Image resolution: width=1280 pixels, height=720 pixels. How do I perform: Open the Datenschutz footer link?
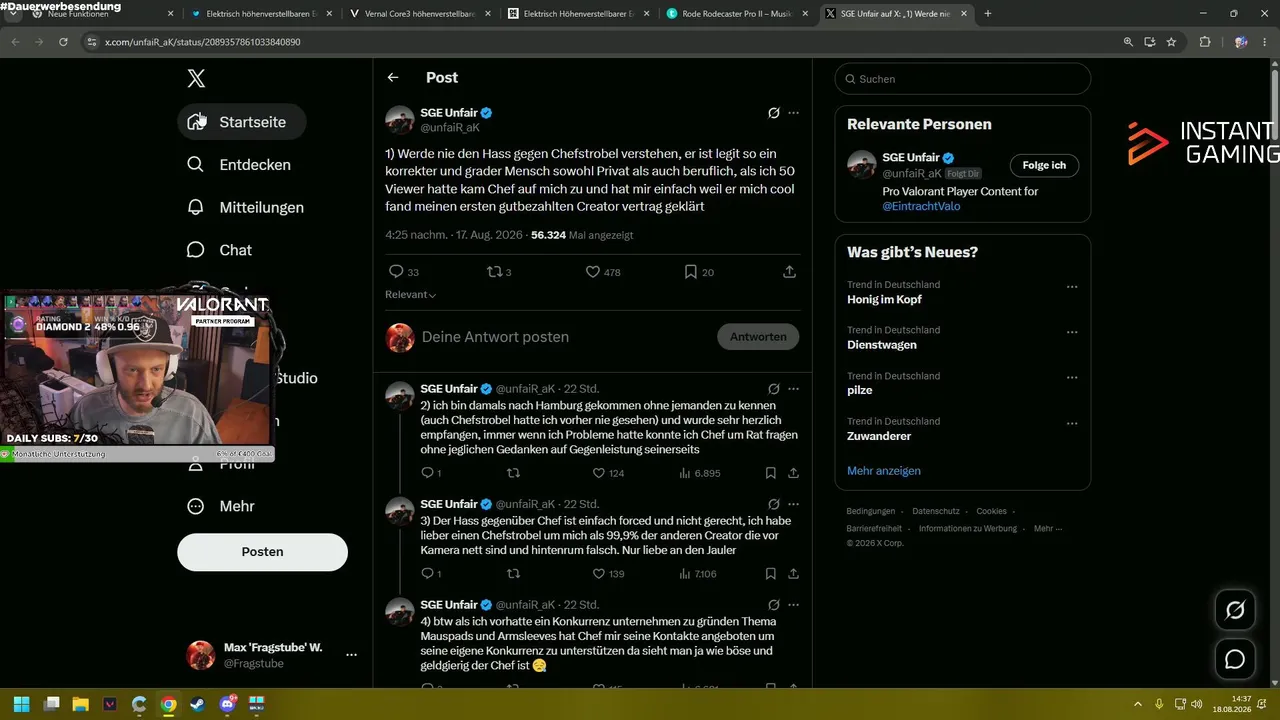(x=936, y=511)
